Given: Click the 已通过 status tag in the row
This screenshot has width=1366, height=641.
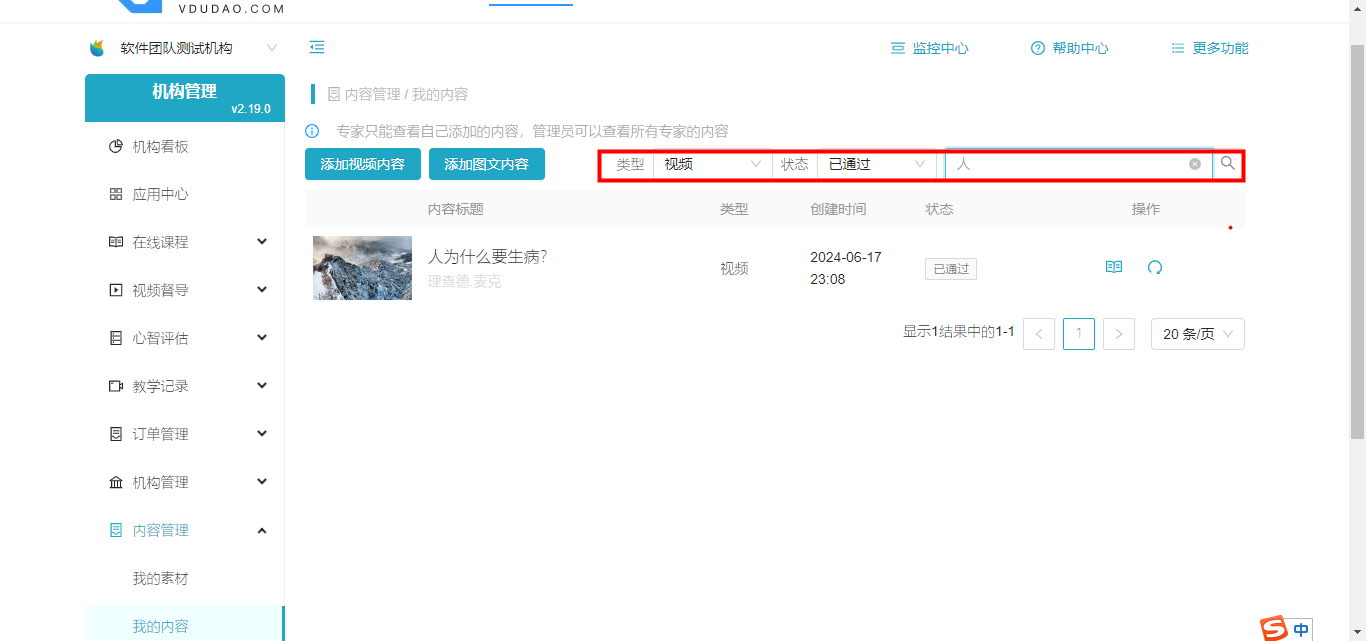Looking at the screenshot, I should [951, 269].
